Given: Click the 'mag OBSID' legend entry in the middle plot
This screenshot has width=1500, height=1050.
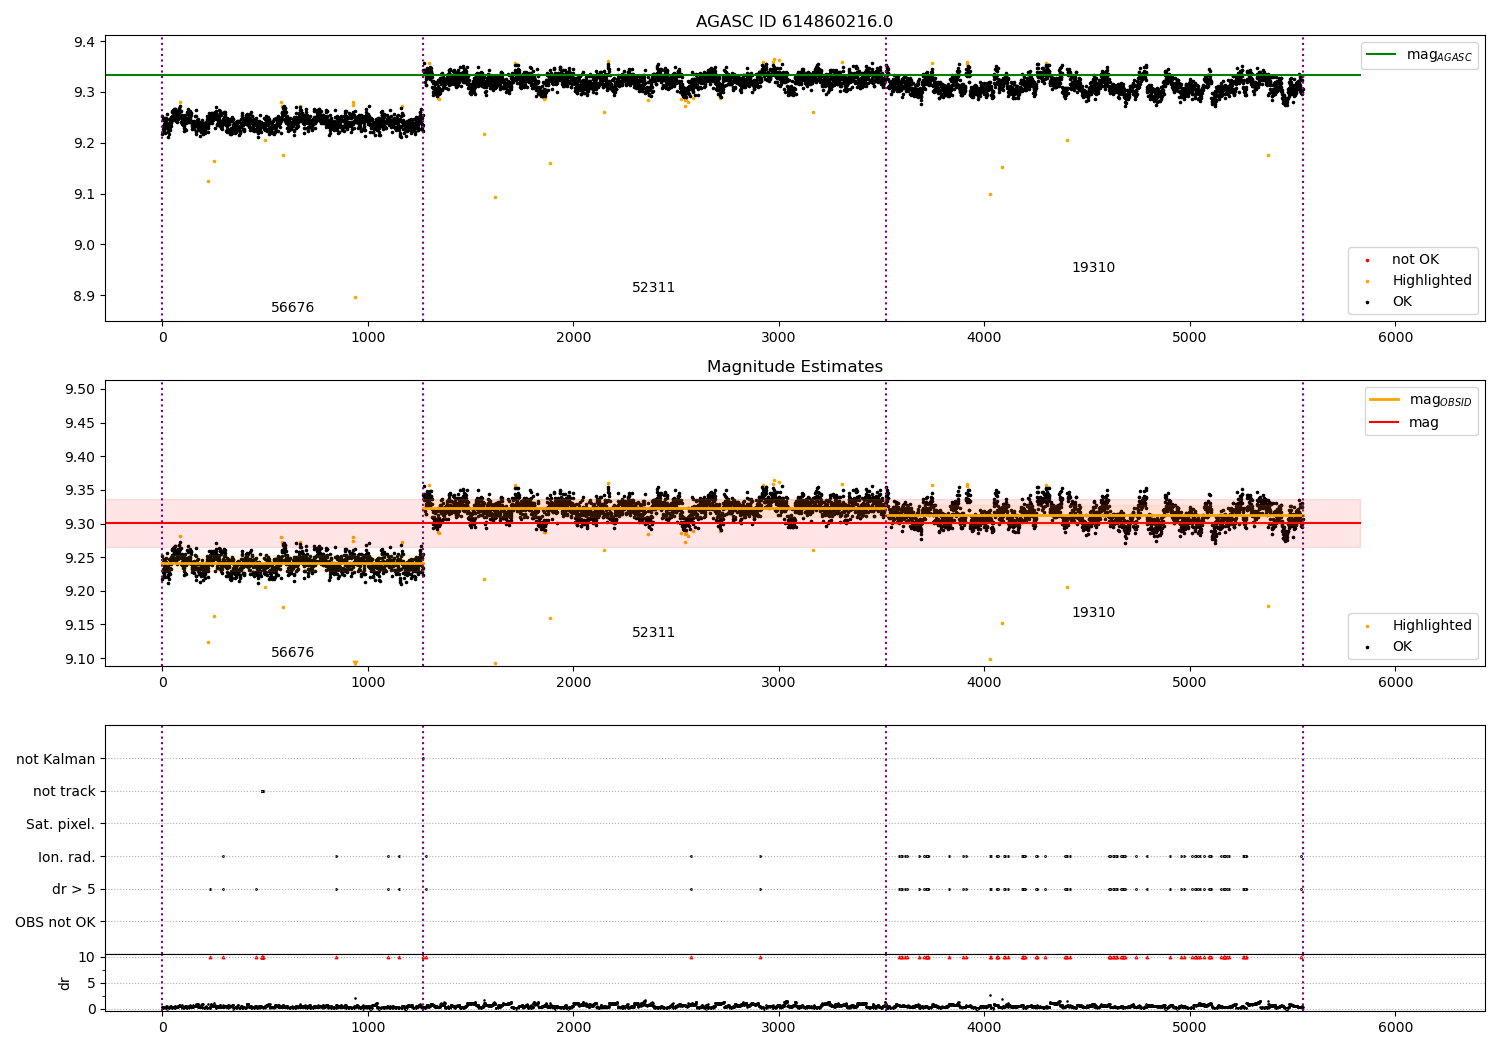Looking at the screenshot, I should click(x=1420, y=400).
